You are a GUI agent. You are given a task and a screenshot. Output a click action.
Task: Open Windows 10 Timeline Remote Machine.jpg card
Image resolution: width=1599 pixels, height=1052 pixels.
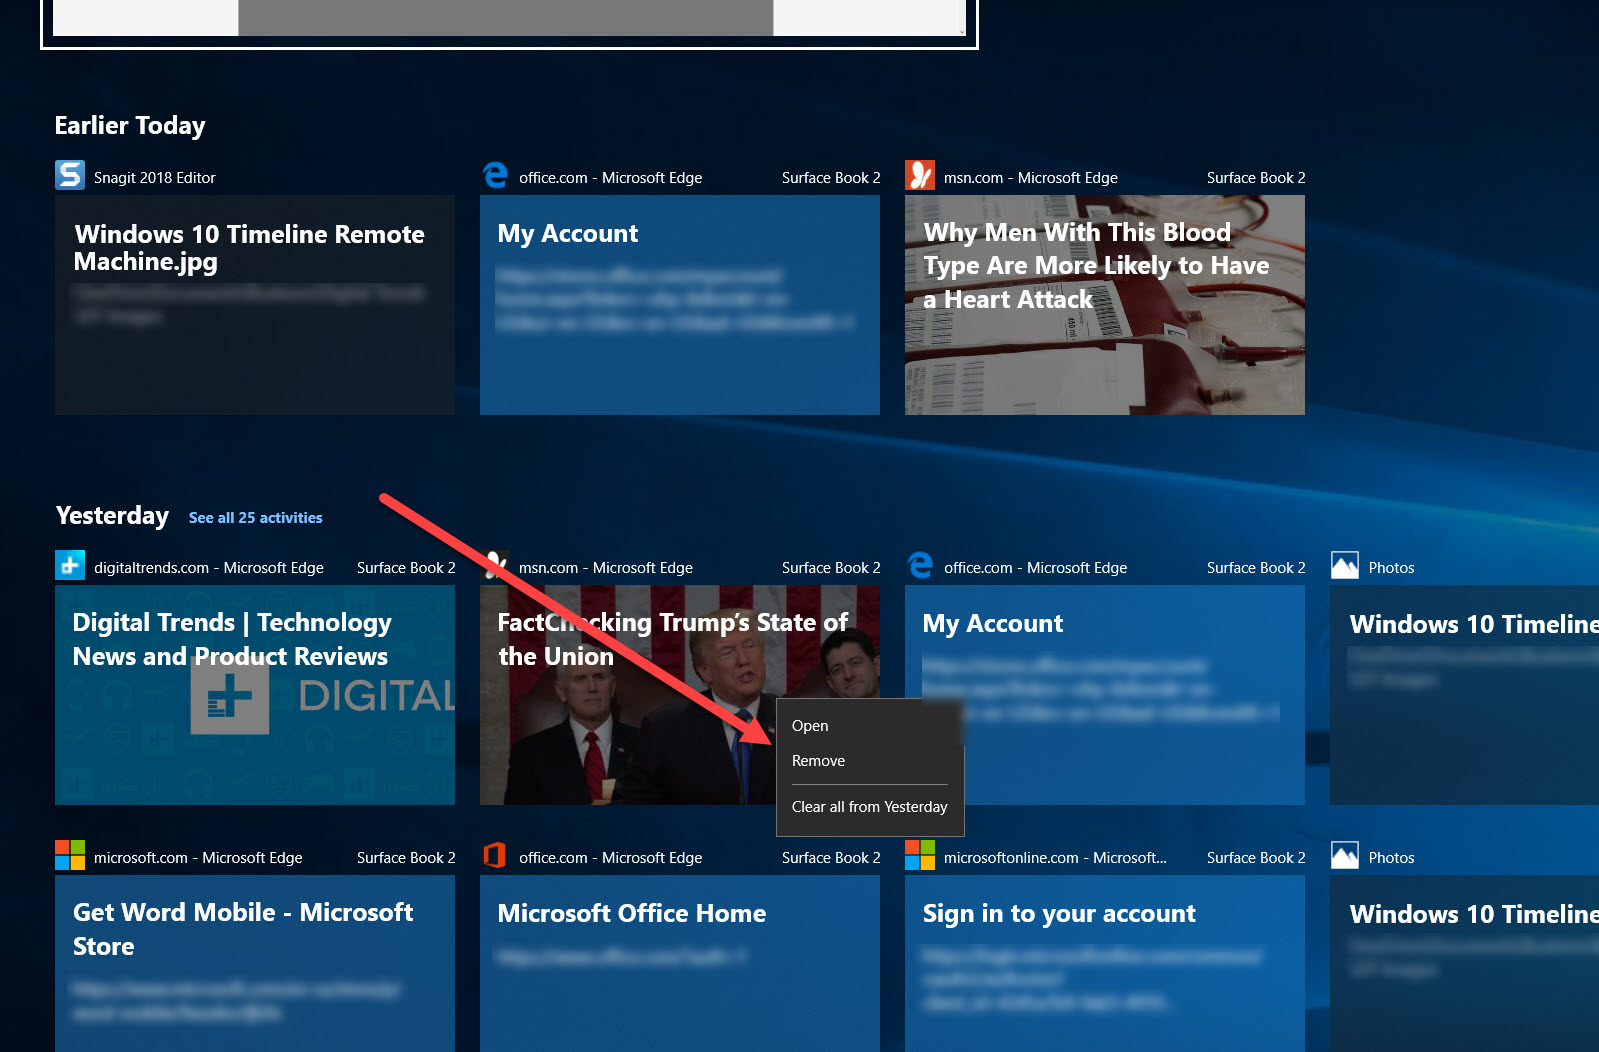(255, 305)
